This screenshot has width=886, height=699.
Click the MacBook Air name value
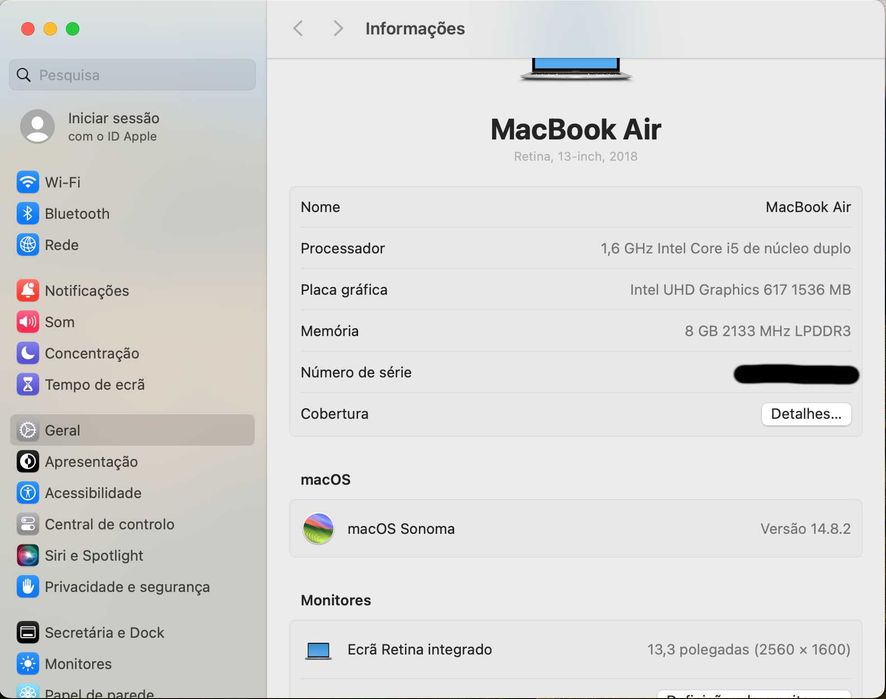(808, 207)
